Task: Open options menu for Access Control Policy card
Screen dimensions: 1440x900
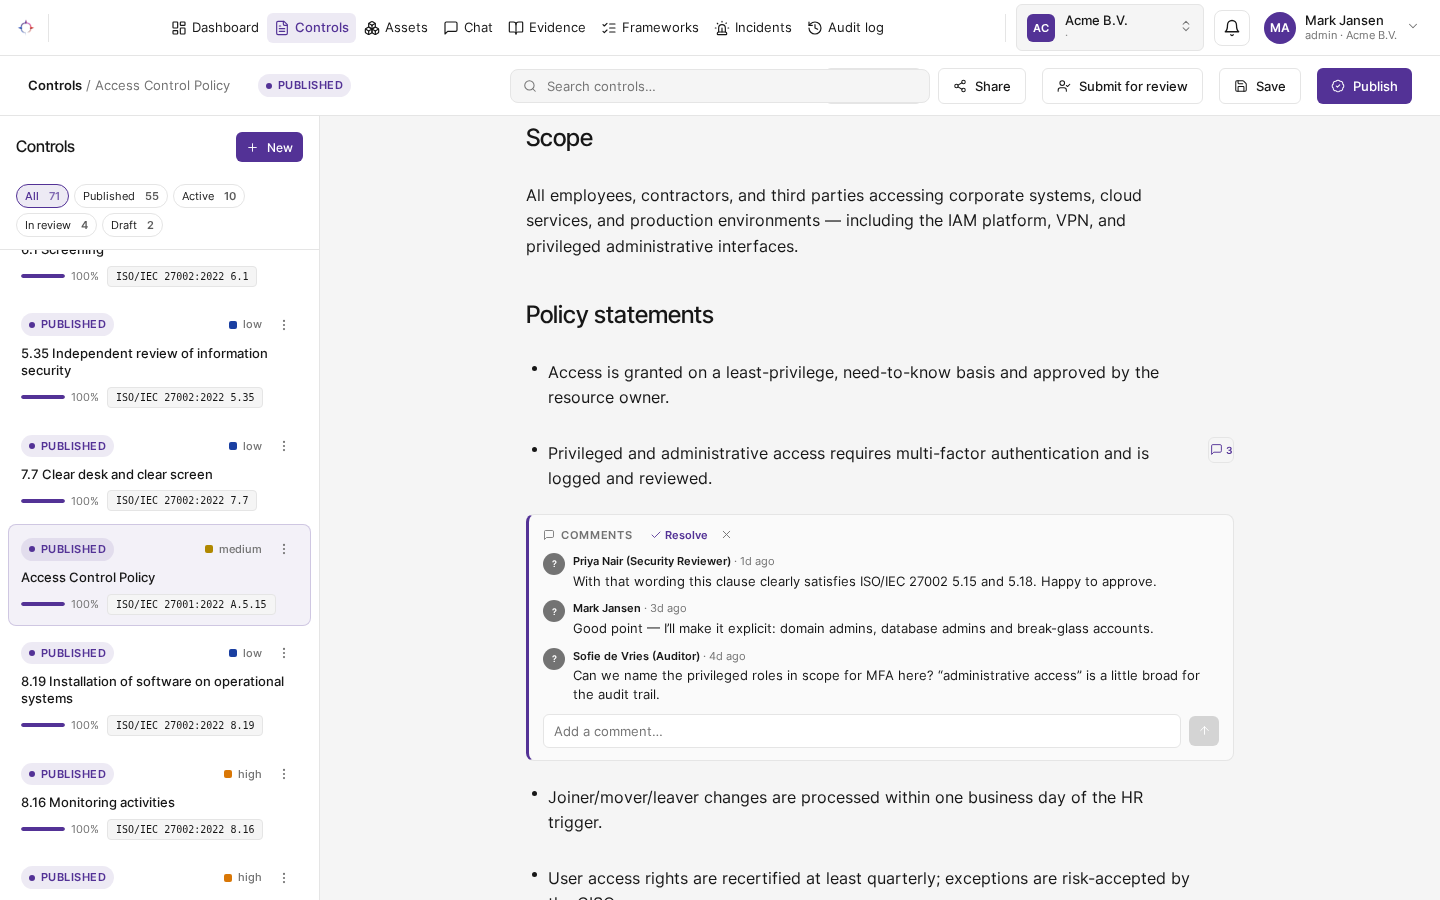Action: (x=284, y=549)
